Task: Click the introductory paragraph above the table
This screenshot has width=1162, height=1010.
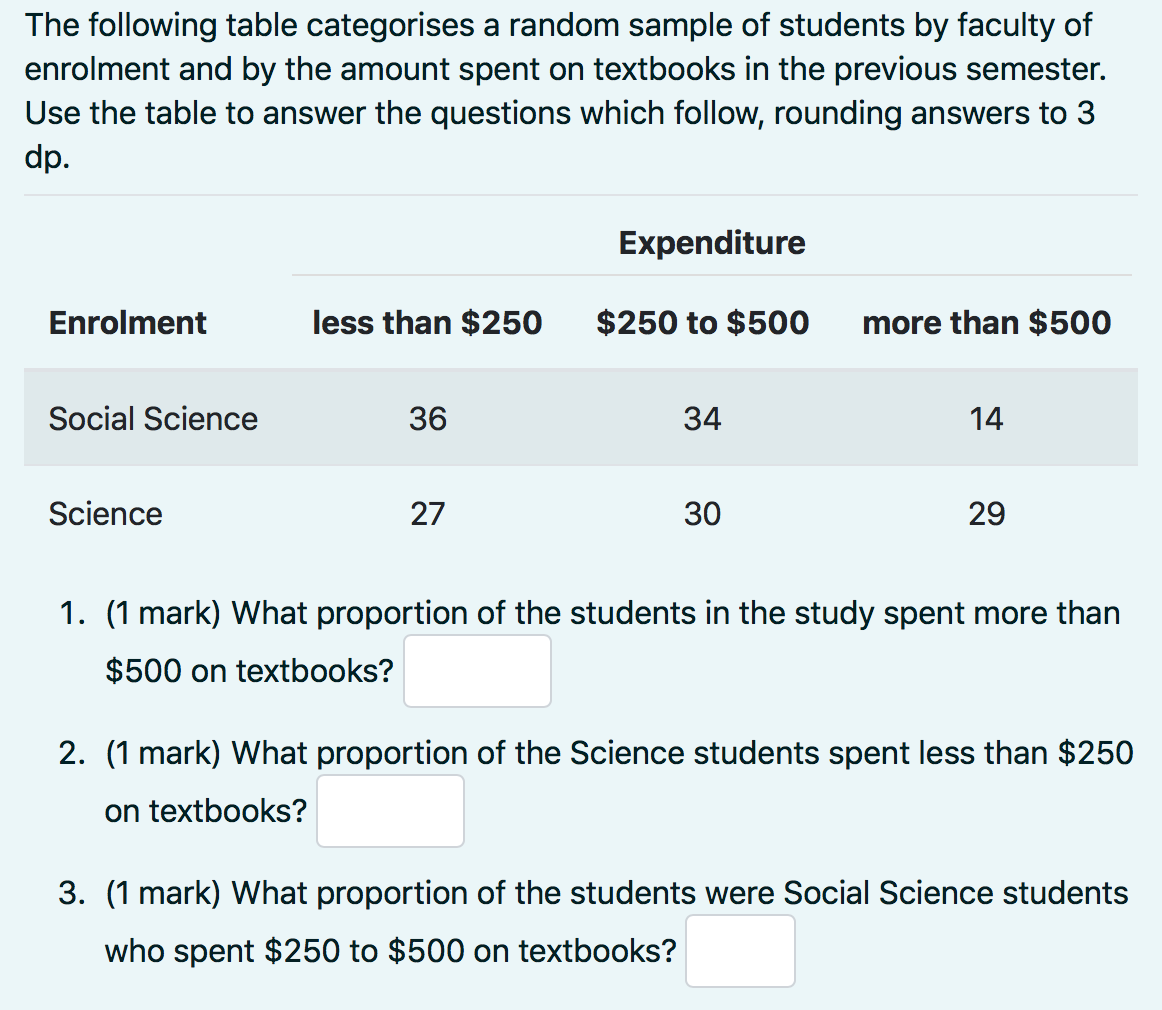Action: (x=560, y=91)
